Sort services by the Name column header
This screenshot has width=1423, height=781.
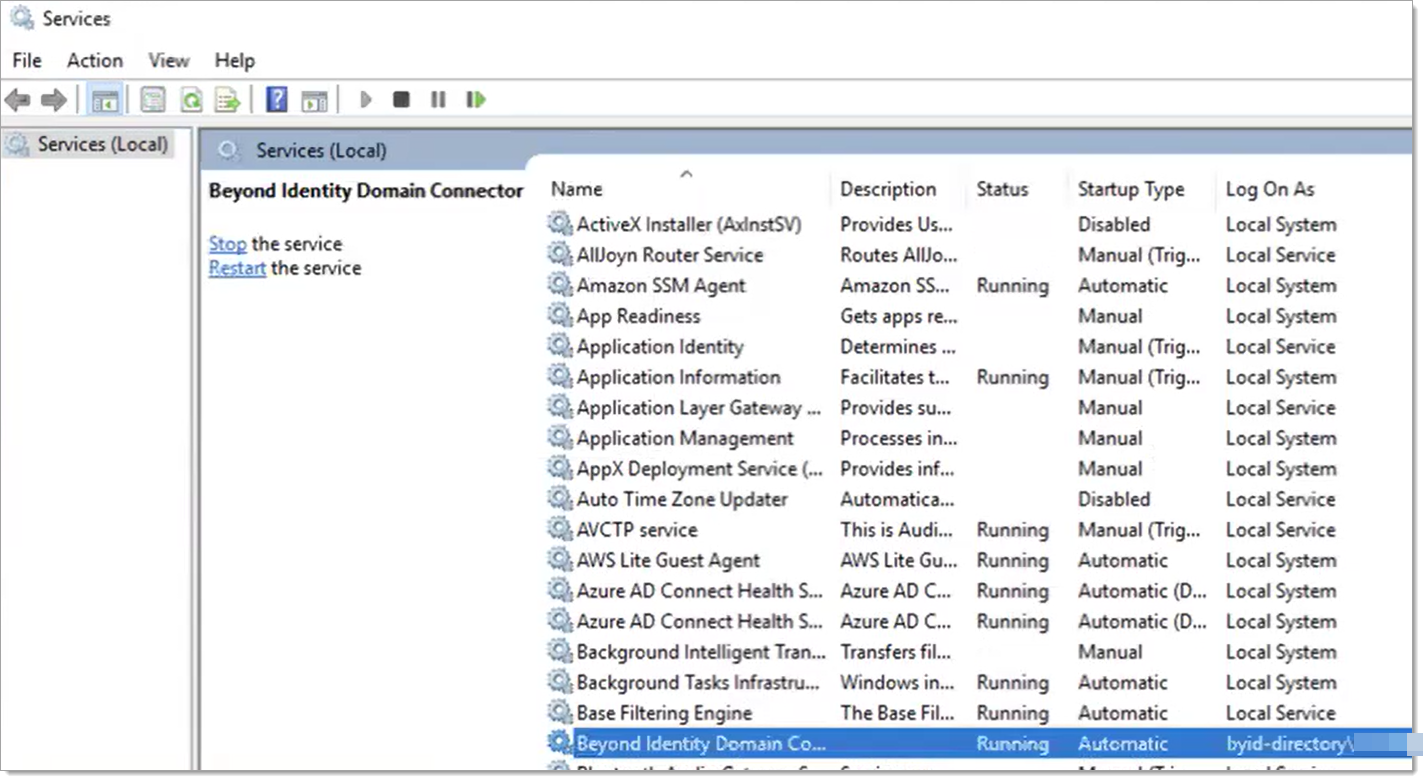tap(577, 189)
